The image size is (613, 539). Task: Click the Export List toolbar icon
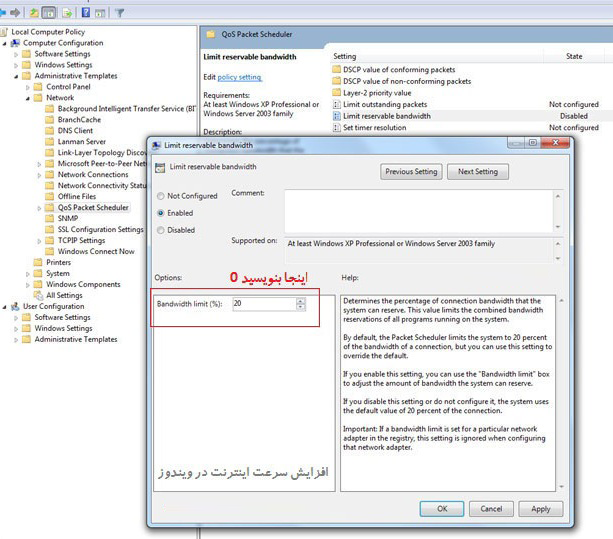pyautogui.click(x=67, y=13)
